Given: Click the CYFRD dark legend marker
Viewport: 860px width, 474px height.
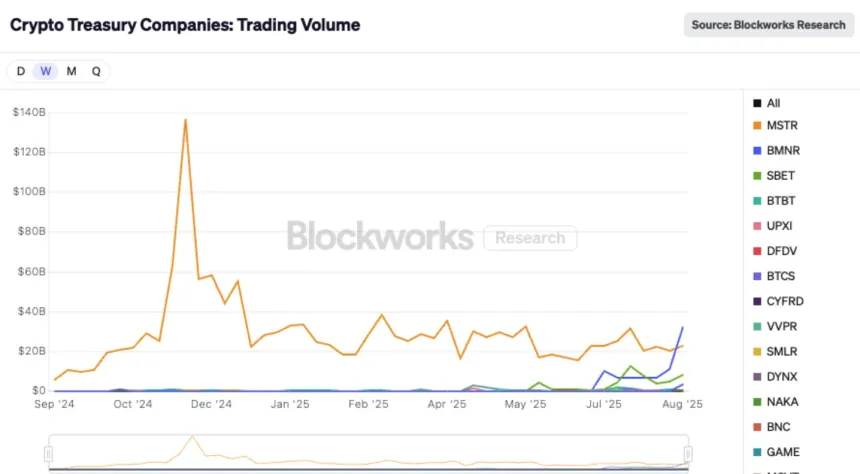Looking at the screenshot, I should (759, 301).
